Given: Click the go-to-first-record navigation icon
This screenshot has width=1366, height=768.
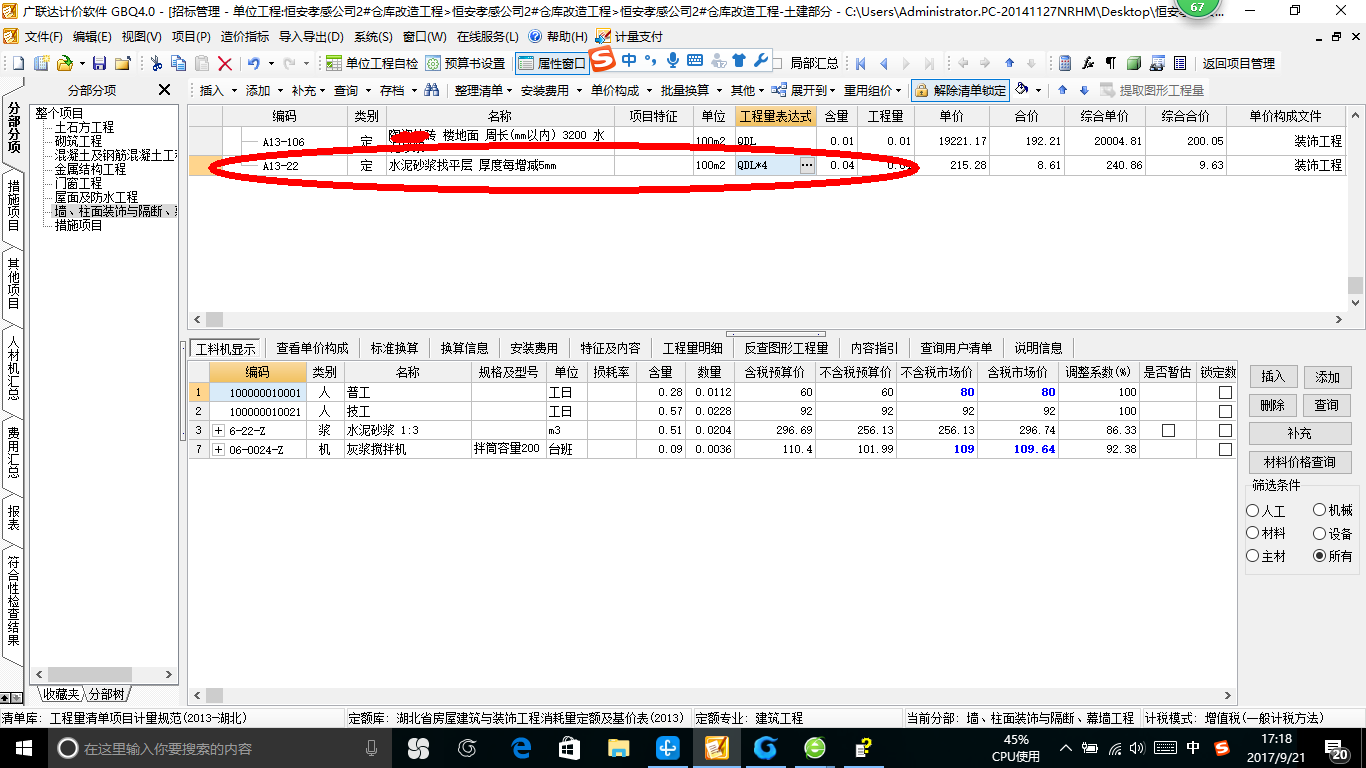Looking at the screenshot, I should point(860,63).
